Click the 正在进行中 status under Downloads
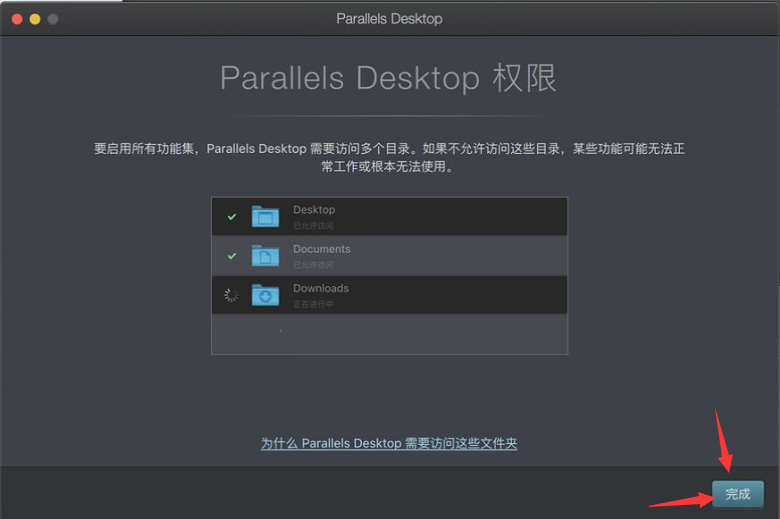The image size is (780, 519). (x=313, y=304)
